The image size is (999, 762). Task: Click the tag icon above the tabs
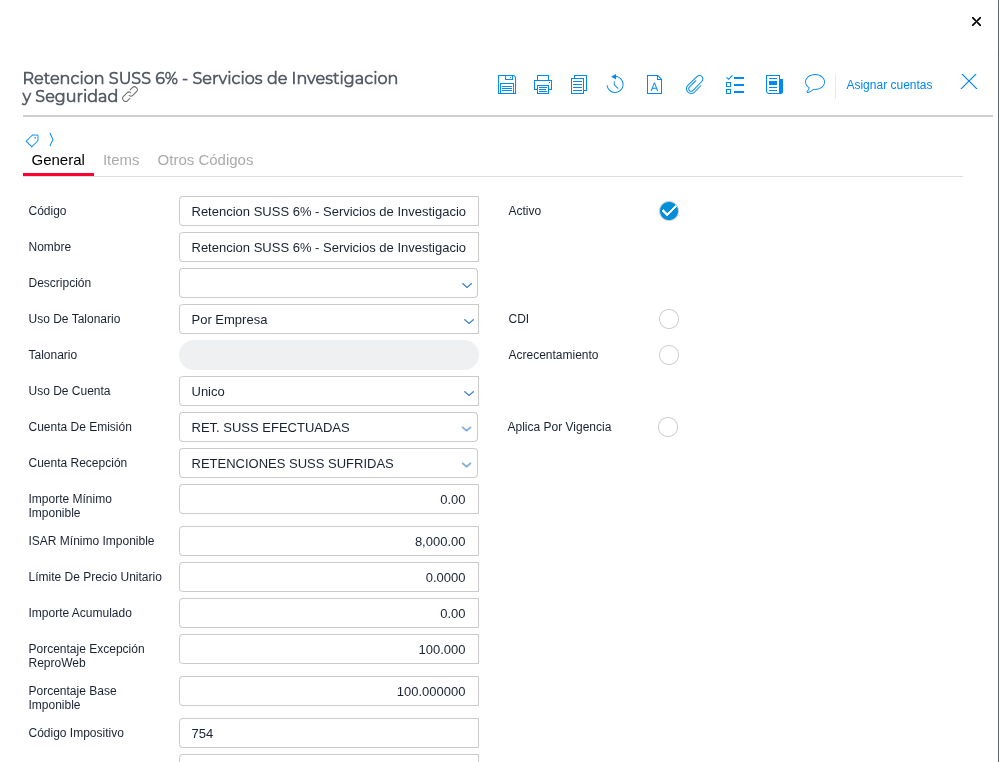[33, 140]
